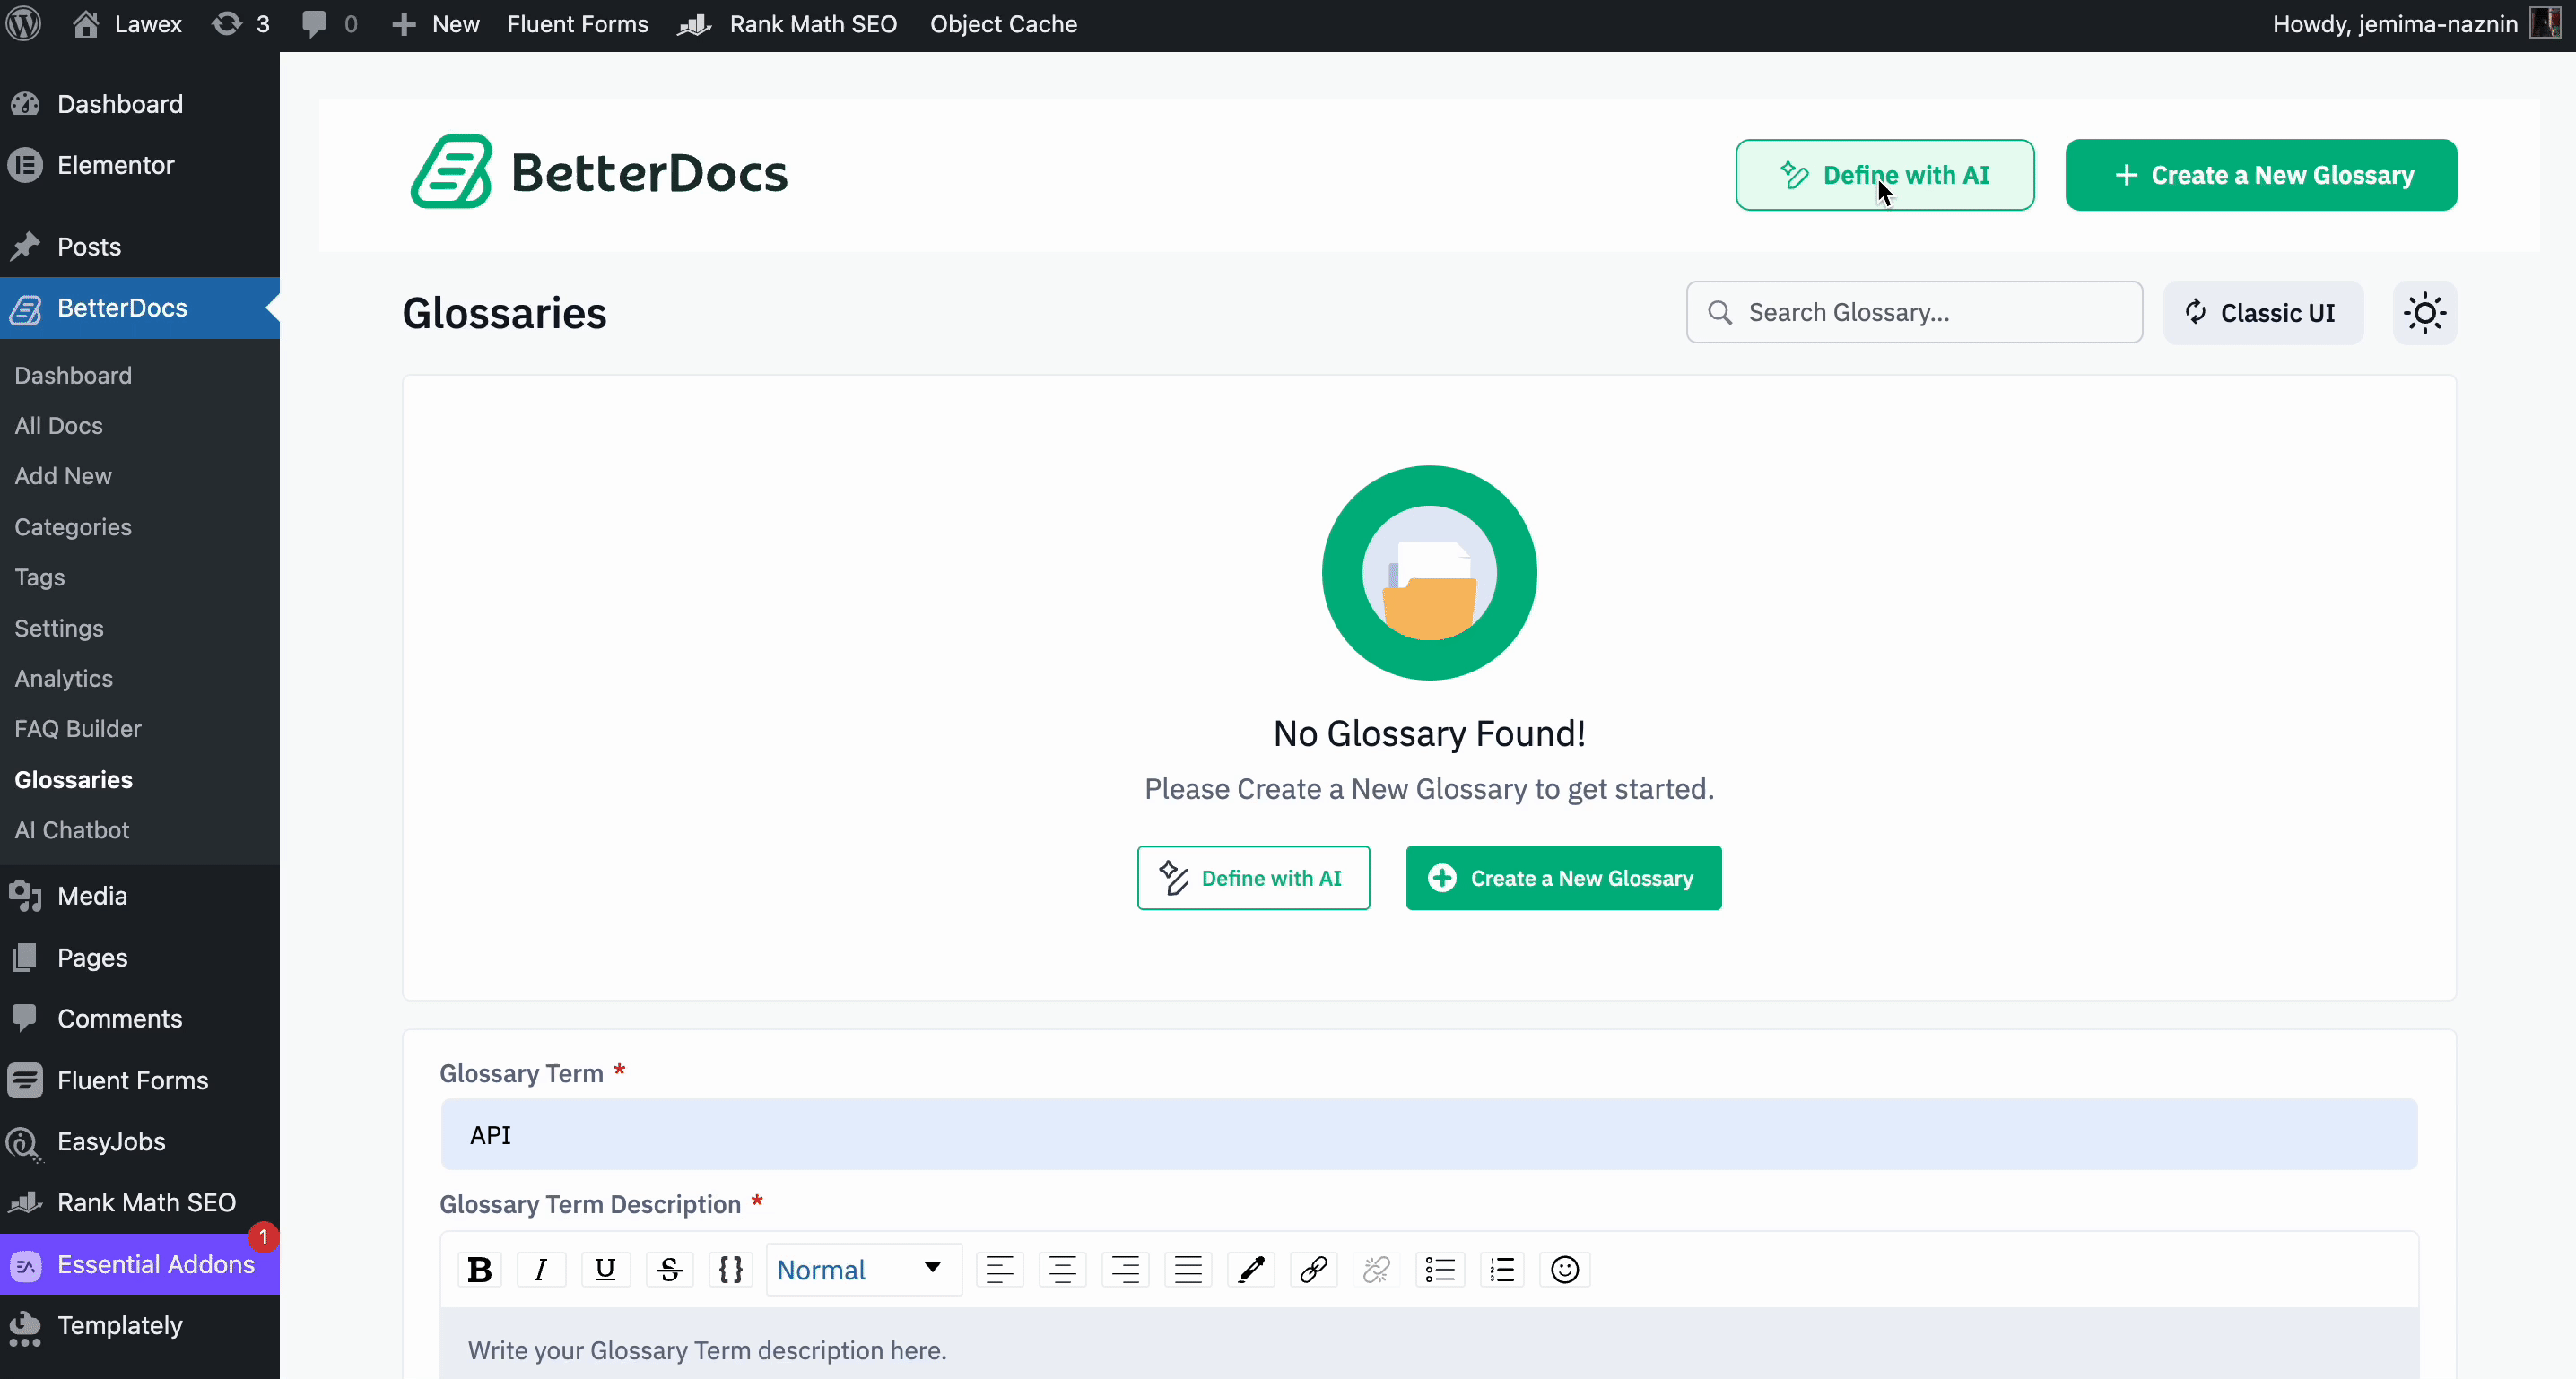Click Create a New Glossary under empty state

click(1563, 878)
